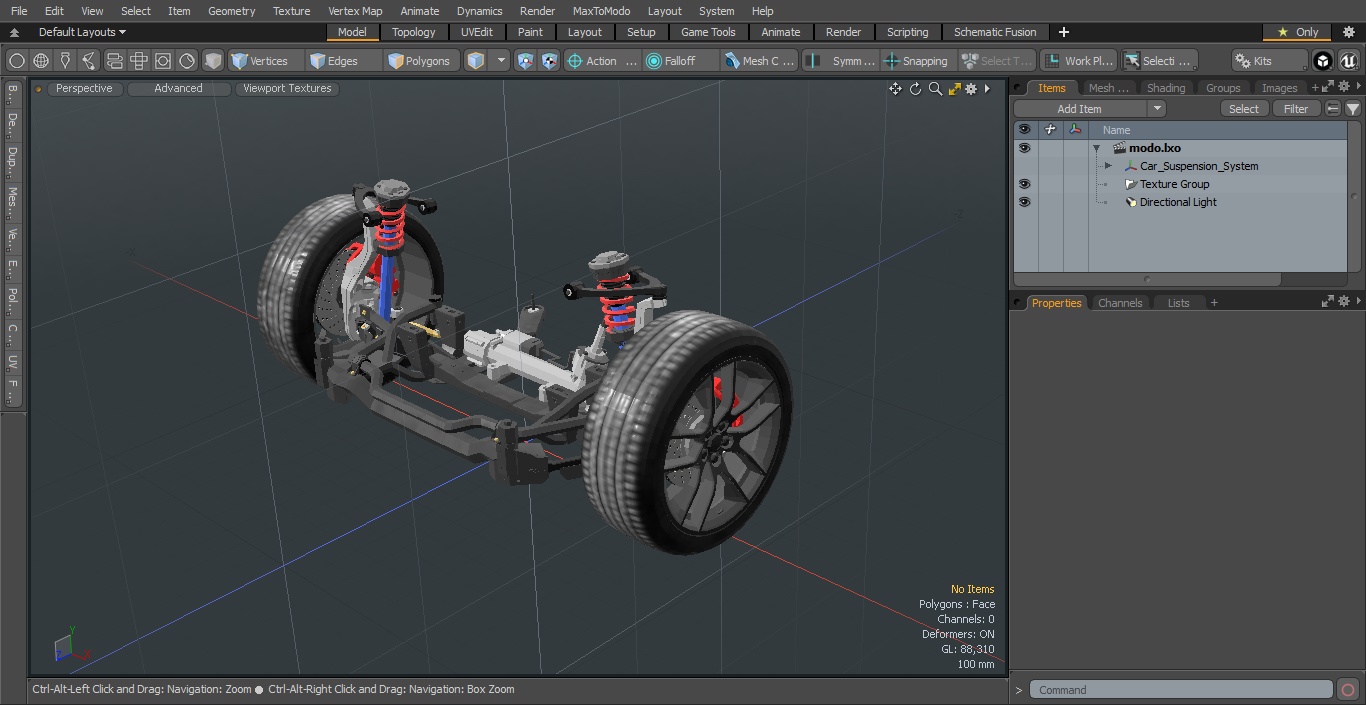
Task: Hide the Texture Group item
Action: (x=1024, y=184)
